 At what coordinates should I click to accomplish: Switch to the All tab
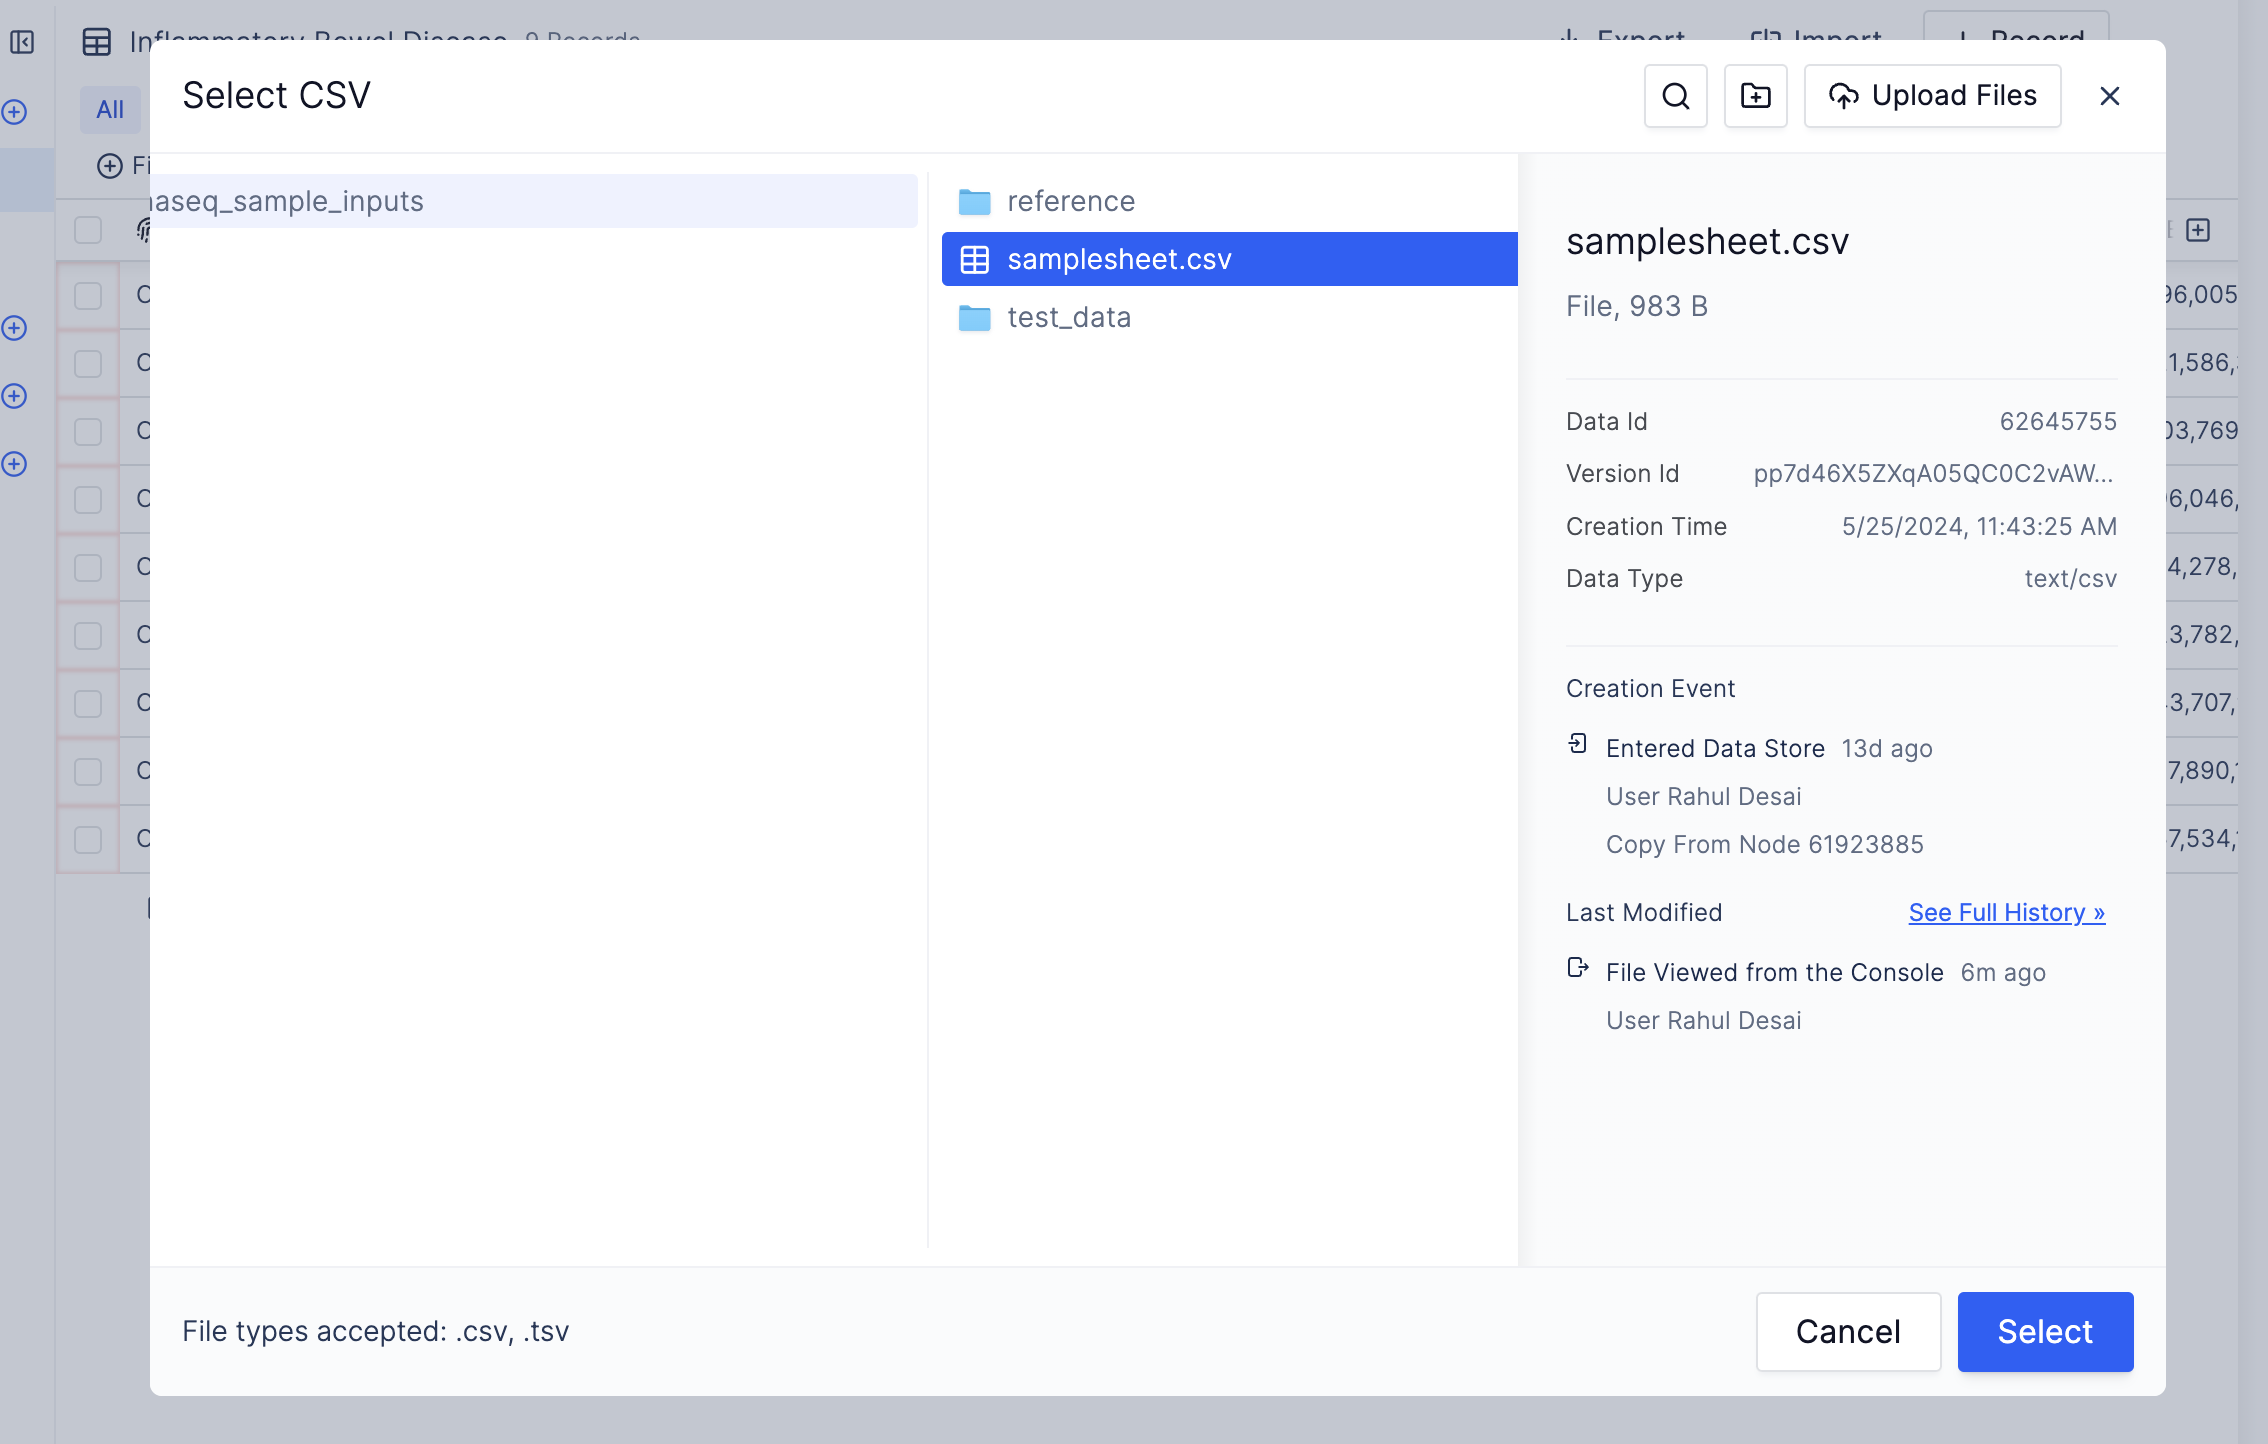110,110
